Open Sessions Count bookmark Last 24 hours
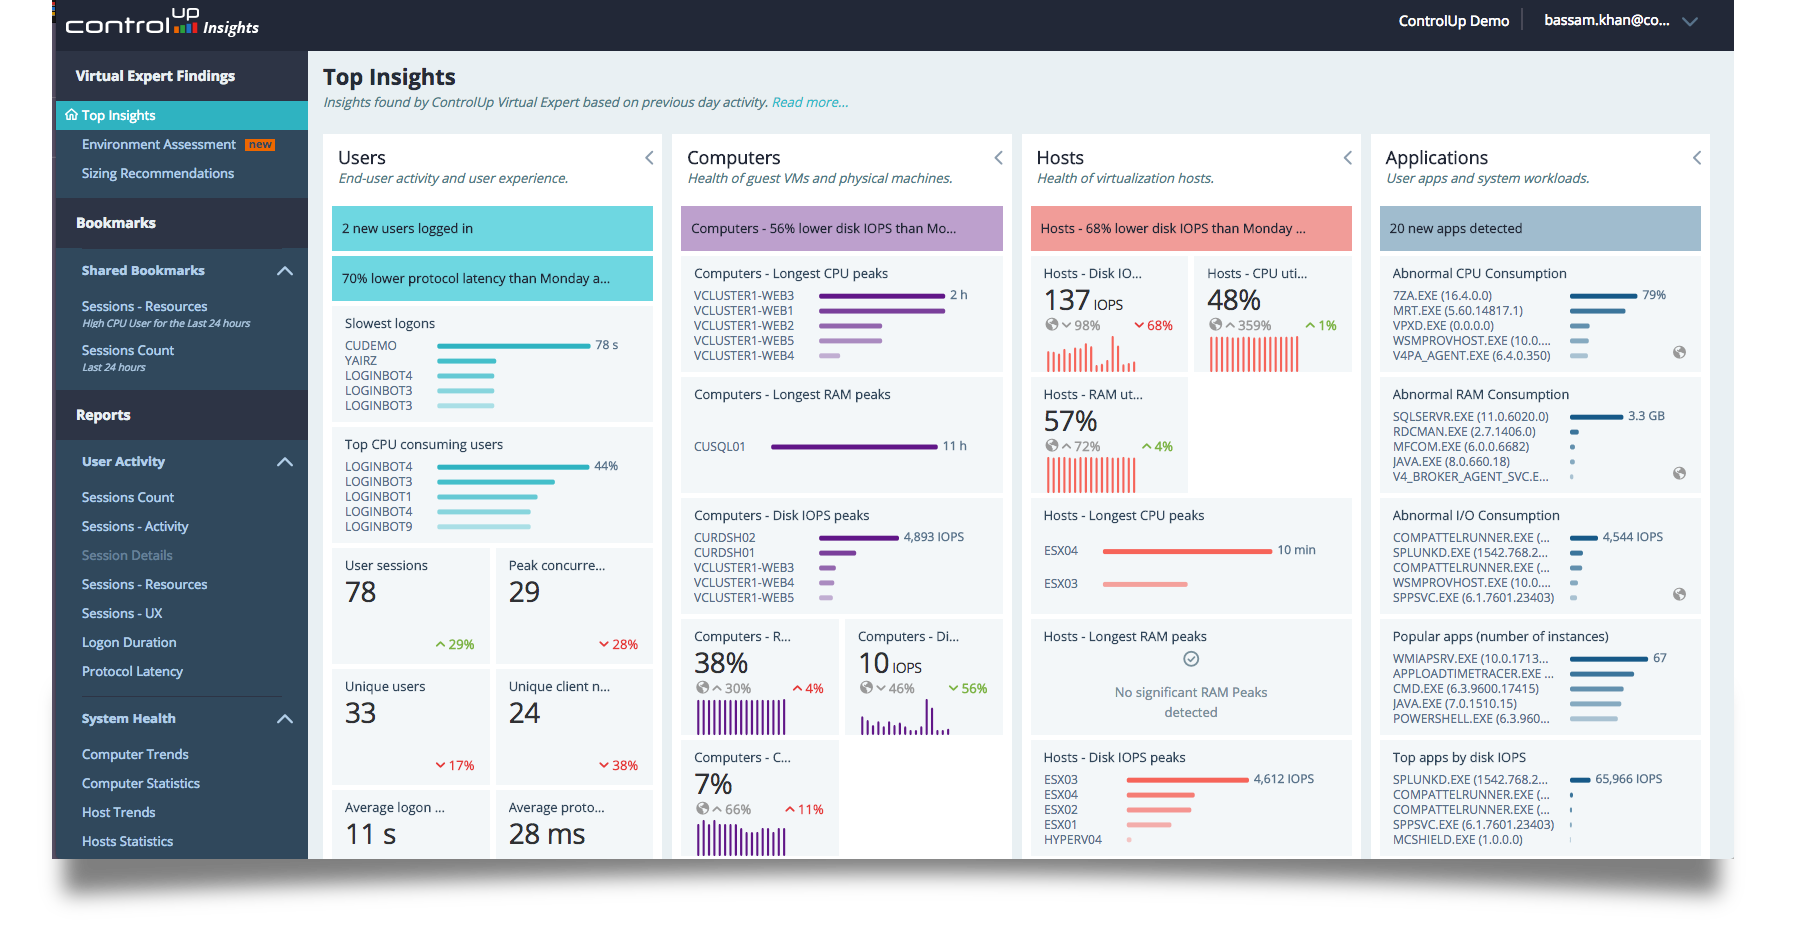 coord(128,358)
